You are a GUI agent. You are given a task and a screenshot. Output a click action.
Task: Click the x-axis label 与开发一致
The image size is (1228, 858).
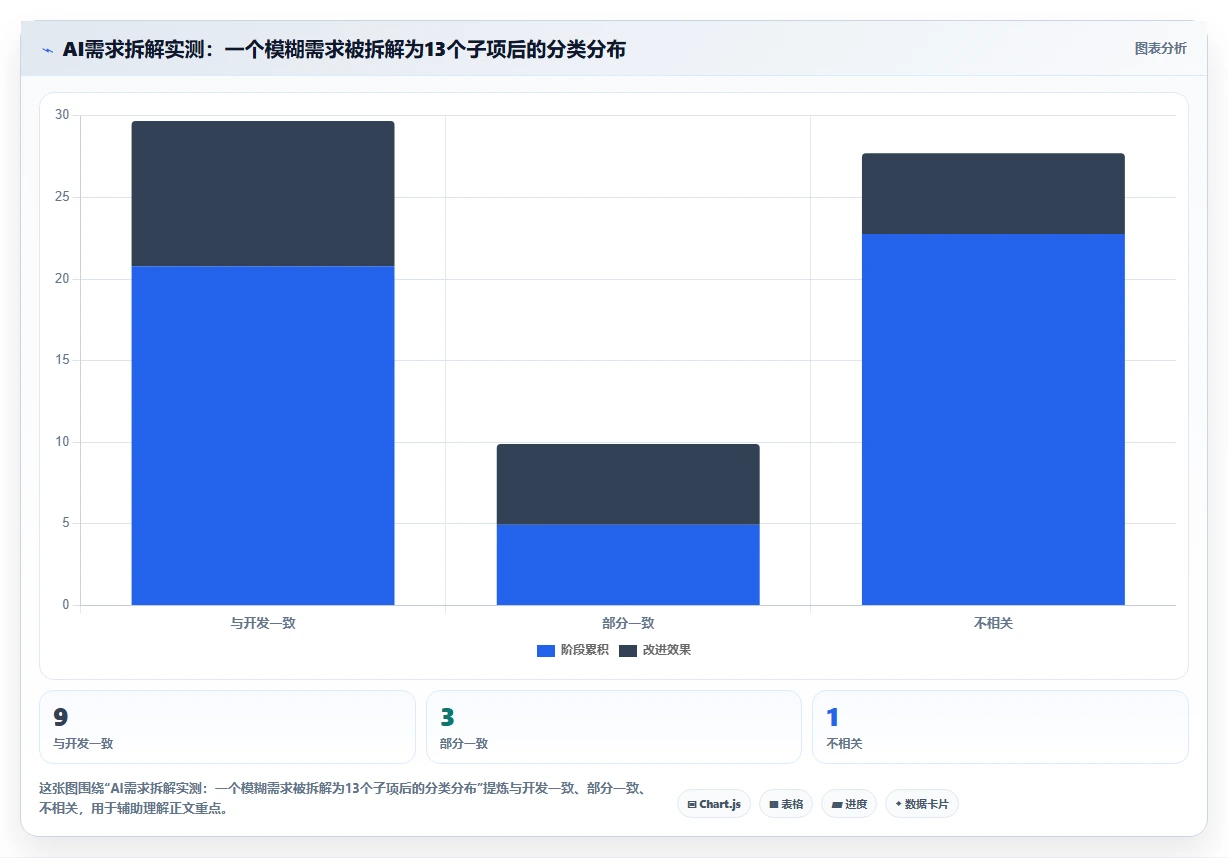click(263, 623)
